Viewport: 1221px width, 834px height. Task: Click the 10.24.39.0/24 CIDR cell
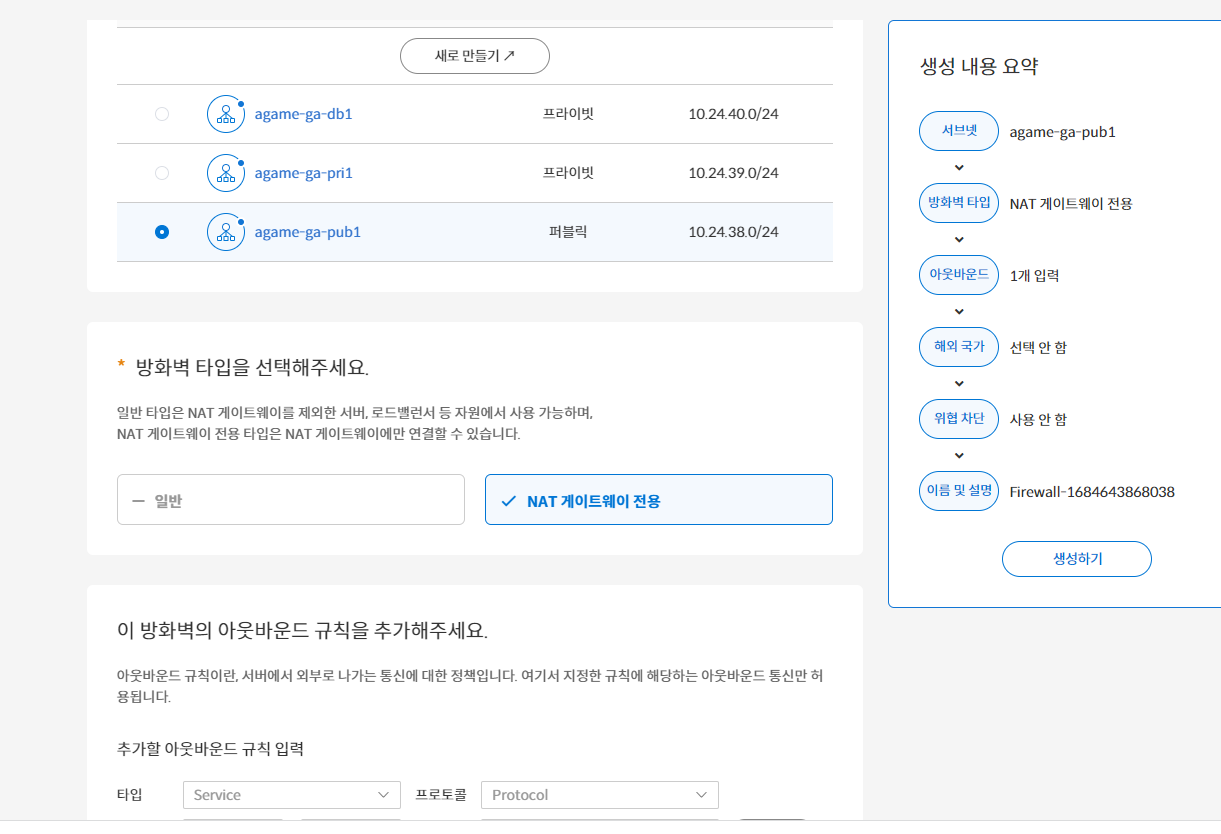pyautogui.click(x=733, y=173)
